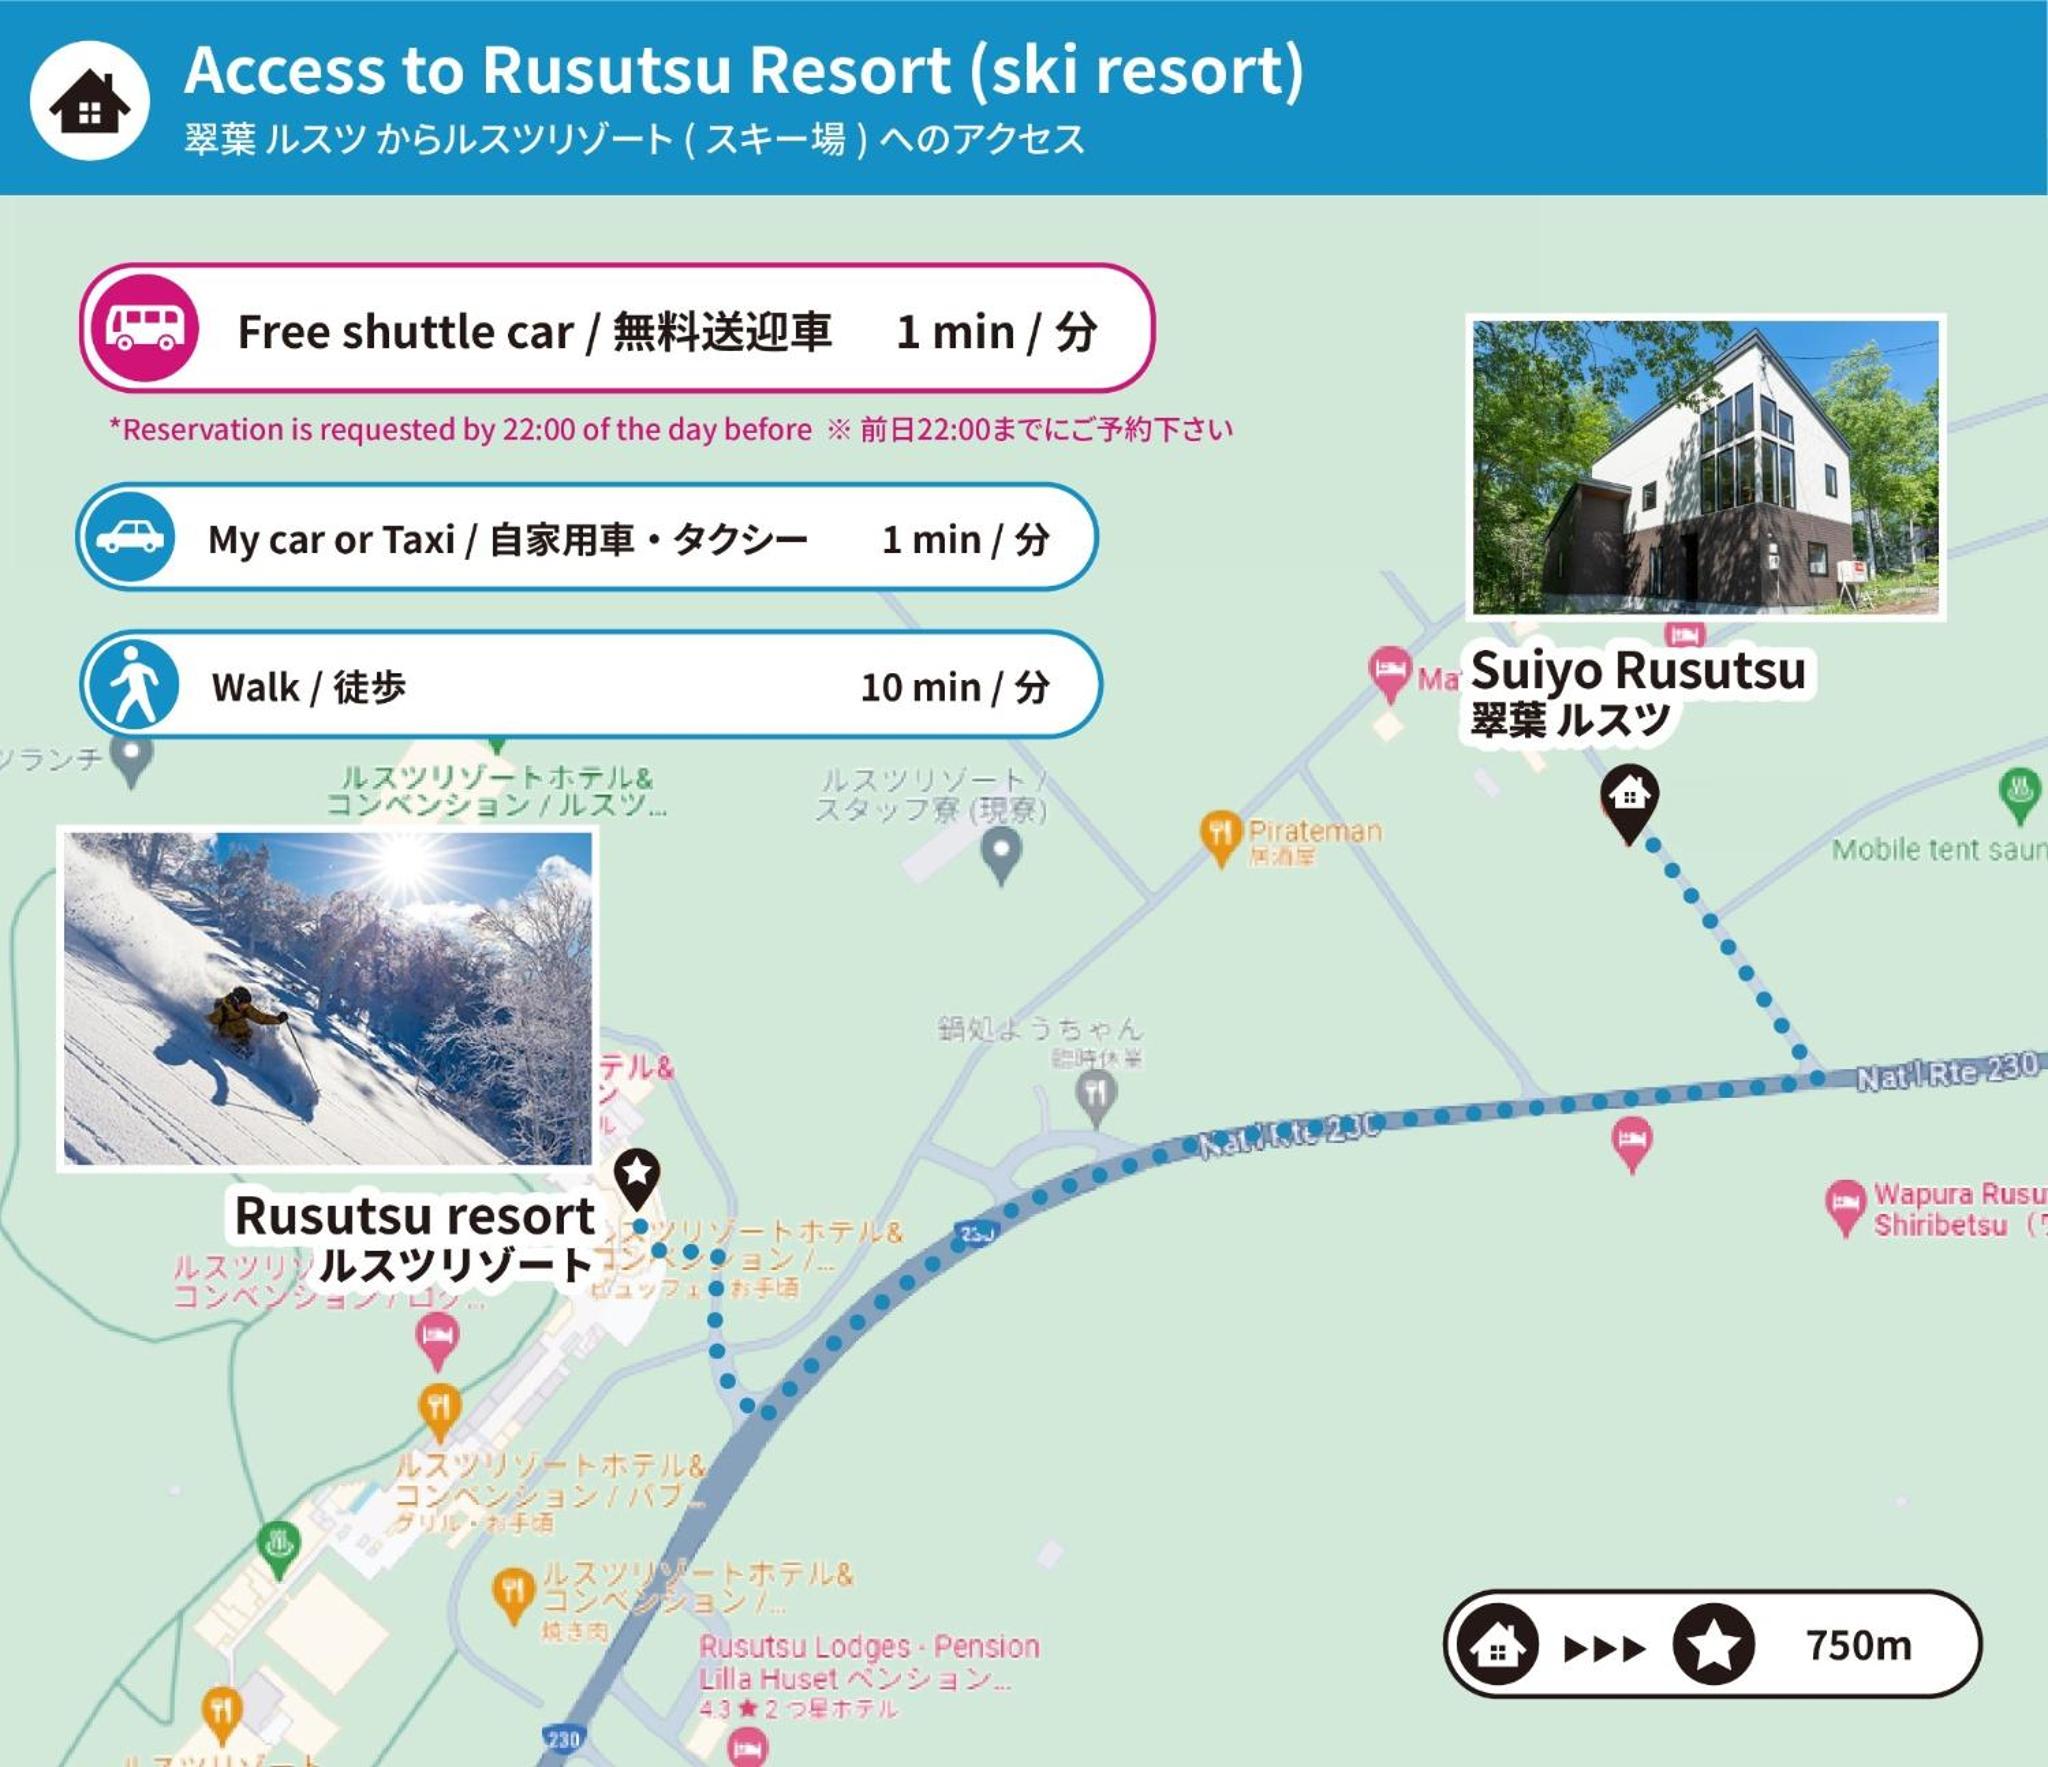Open the Pirateman restaurant pin

click(1220, 839)
